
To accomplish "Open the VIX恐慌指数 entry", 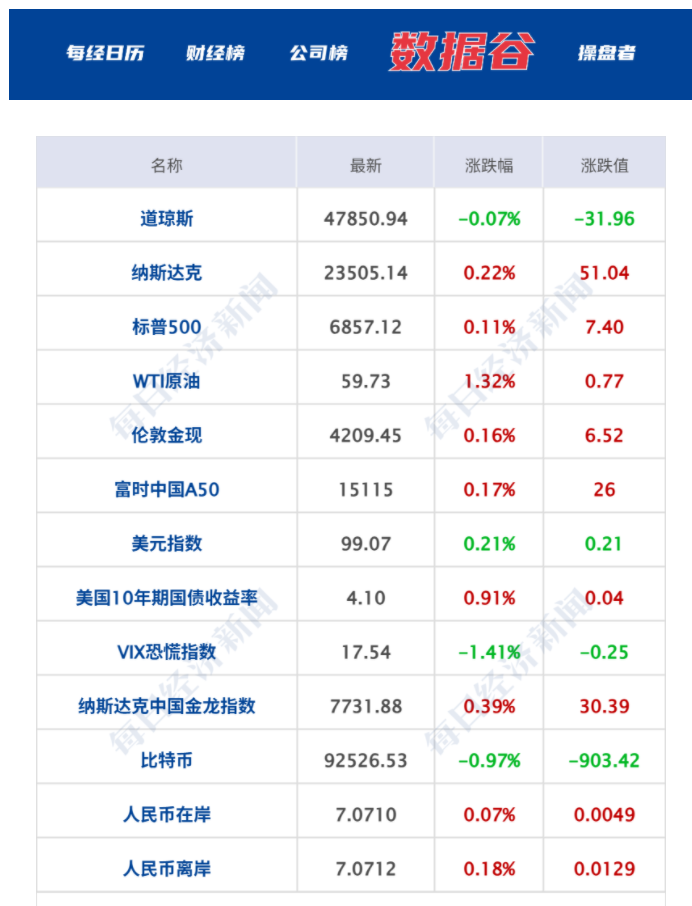I will point(167,652).
